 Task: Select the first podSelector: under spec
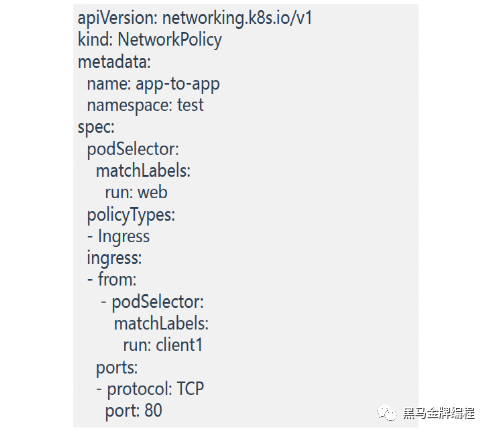(x=133, y=149)
